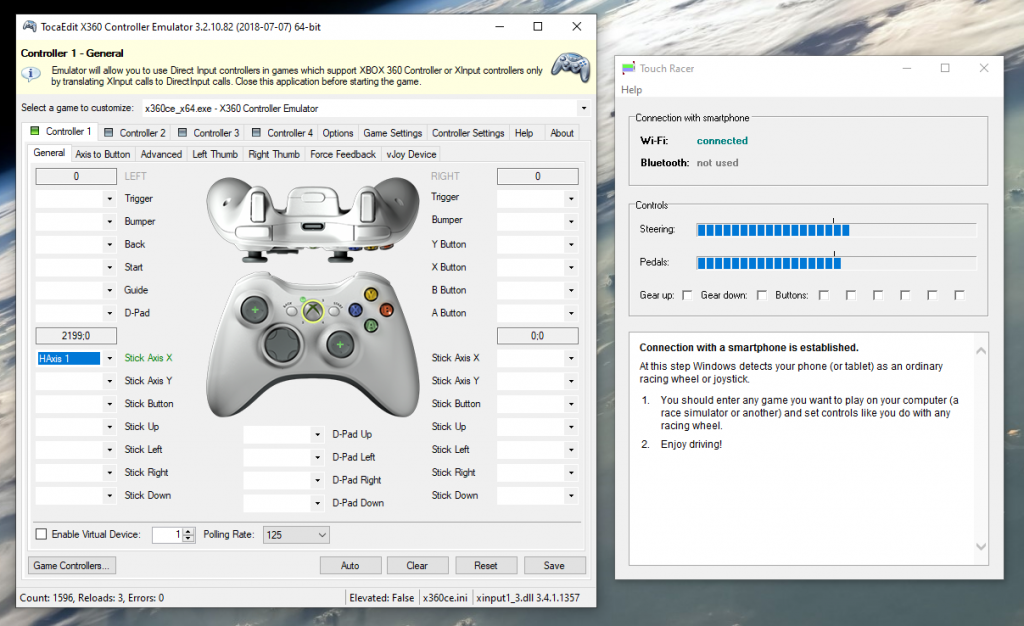1024x626 pixels.
Task: Click the virtual device number stepper
Action: tap(188, 535)
